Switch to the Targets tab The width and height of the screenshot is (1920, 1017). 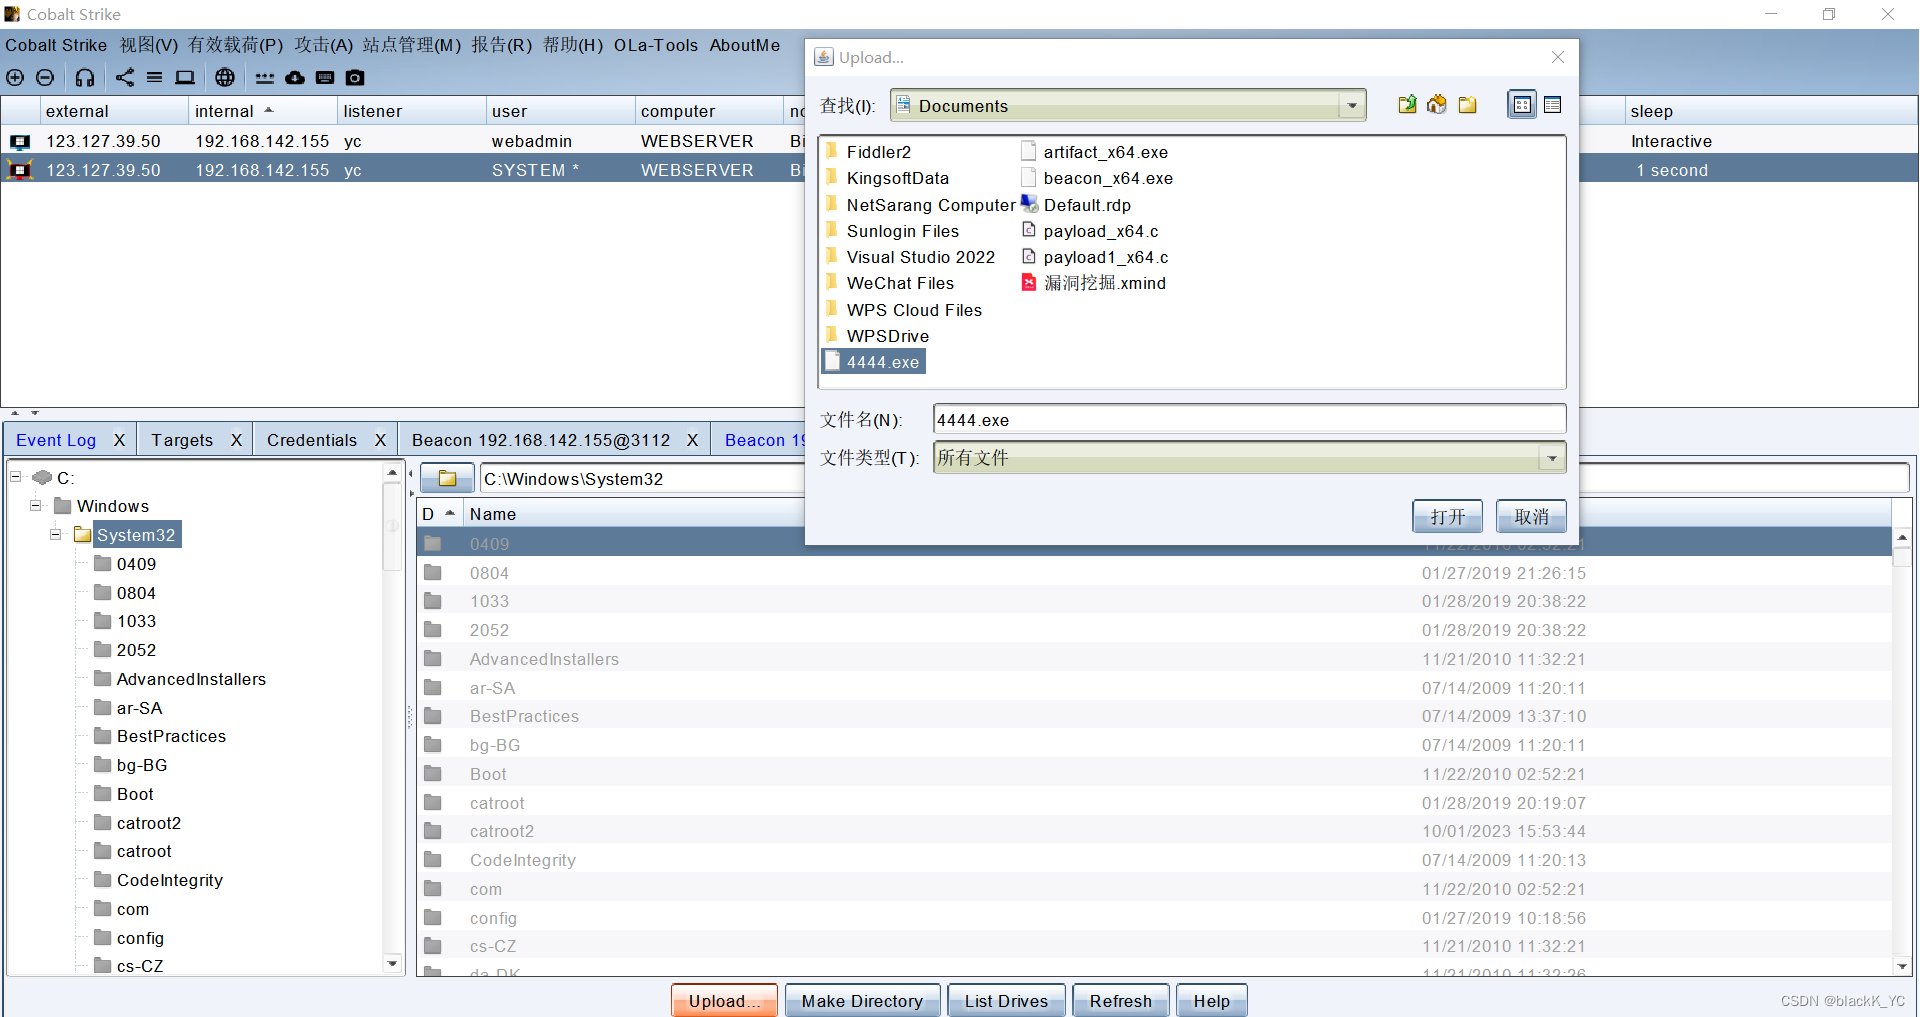(182, 440)
